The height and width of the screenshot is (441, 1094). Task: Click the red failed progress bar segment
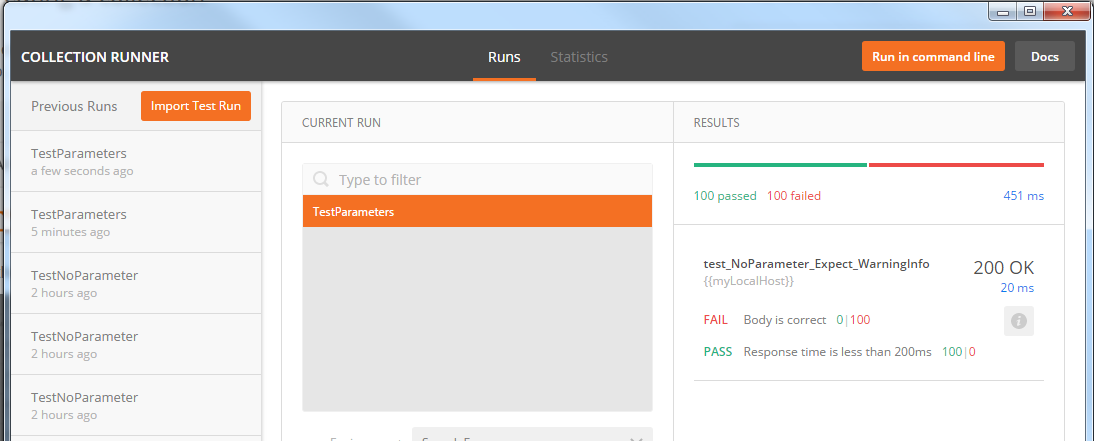957,165
